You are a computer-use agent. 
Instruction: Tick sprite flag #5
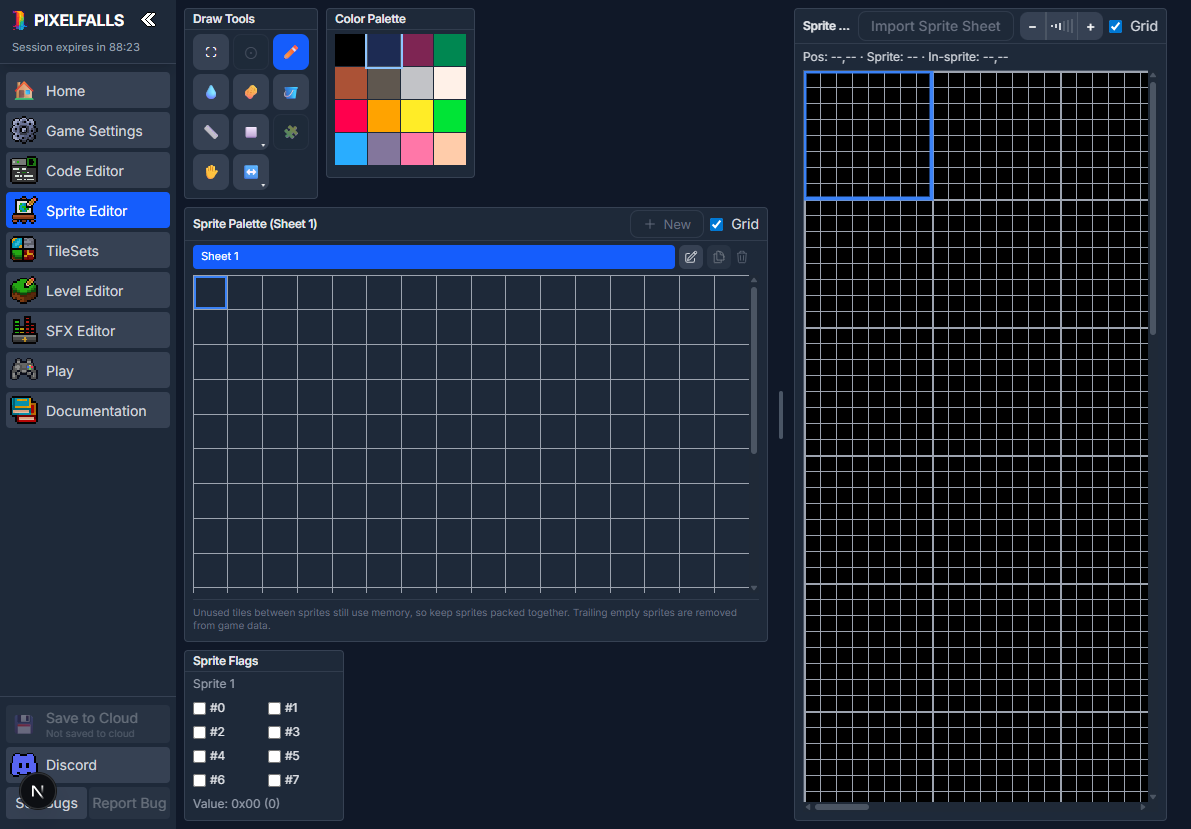point(274,756)
